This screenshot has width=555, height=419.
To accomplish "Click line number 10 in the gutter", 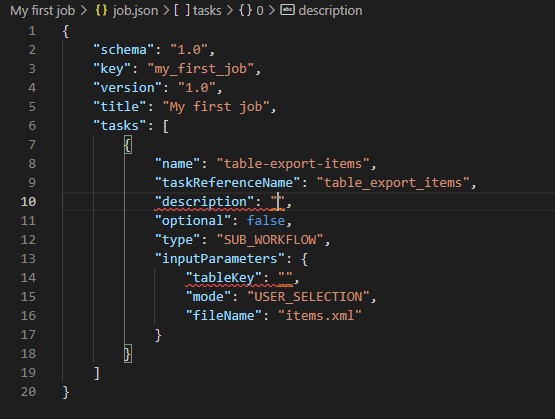I will coord(28,202).
